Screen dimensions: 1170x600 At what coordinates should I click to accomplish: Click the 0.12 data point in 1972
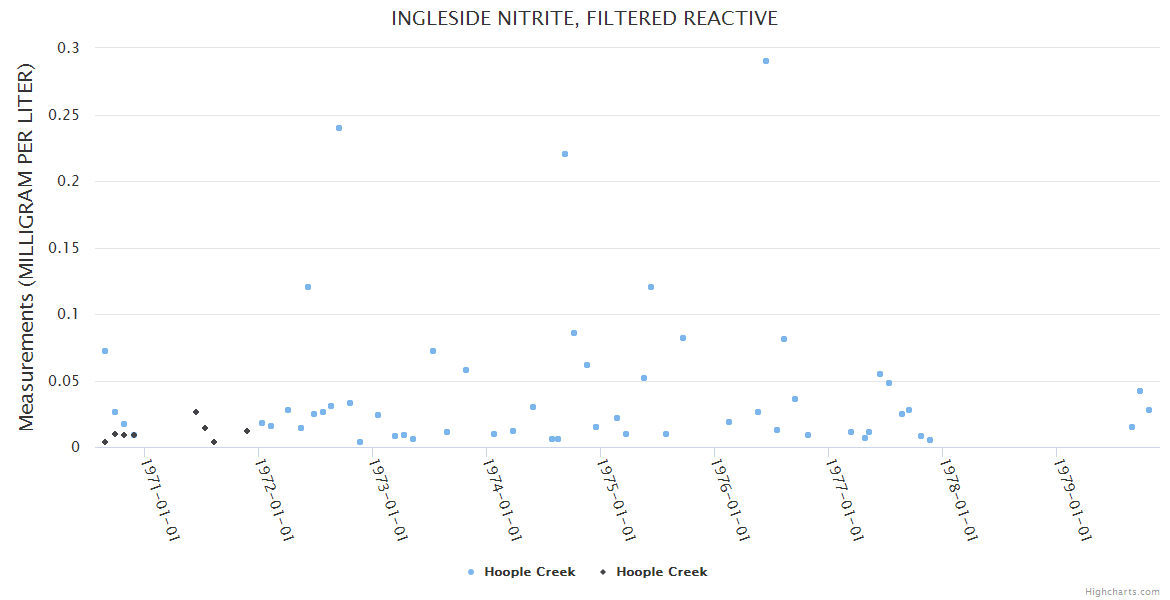click(308, 287)
